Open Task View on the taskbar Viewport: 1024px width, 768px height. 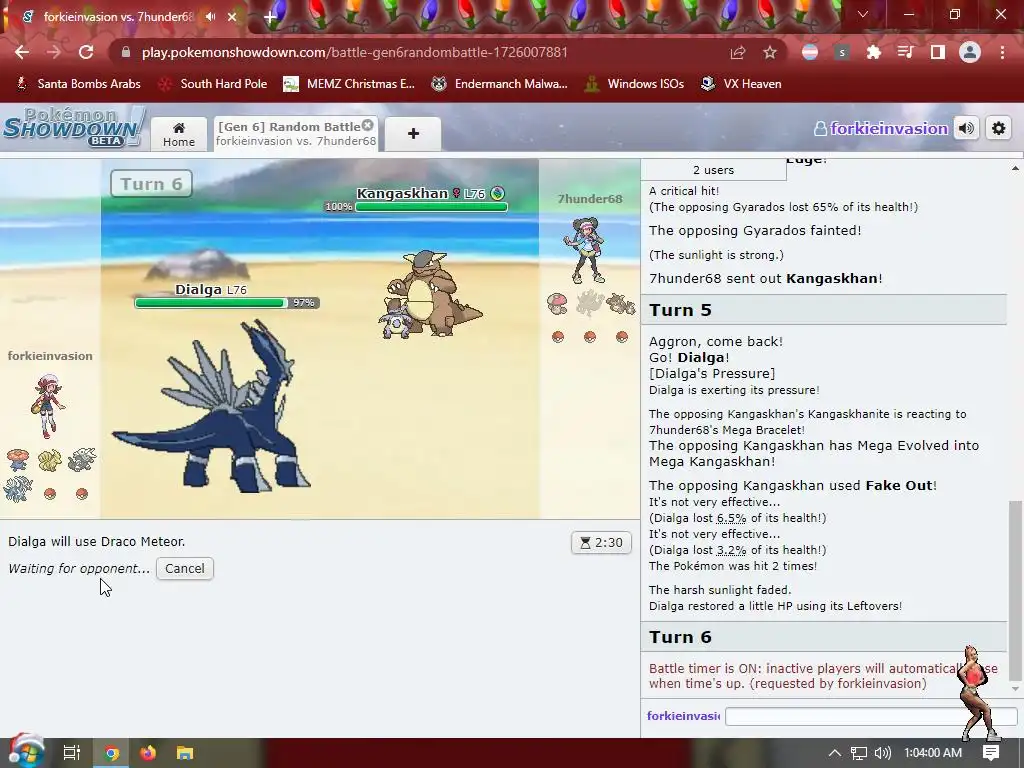71,753
